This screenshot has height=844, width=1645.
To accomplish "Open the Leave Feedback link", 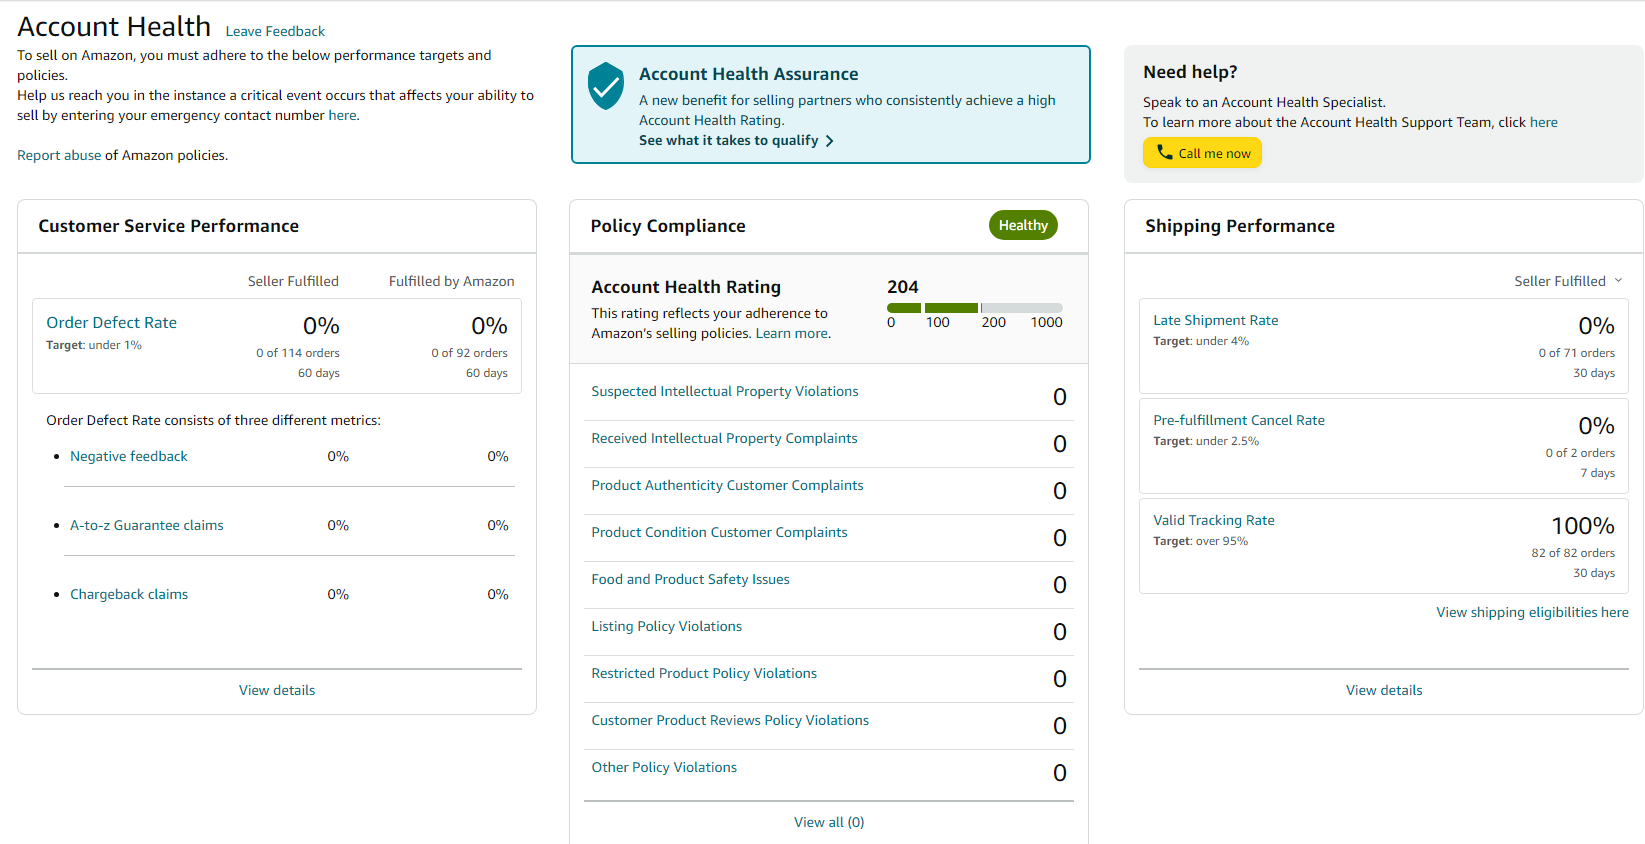I will [x=275, y=31].
